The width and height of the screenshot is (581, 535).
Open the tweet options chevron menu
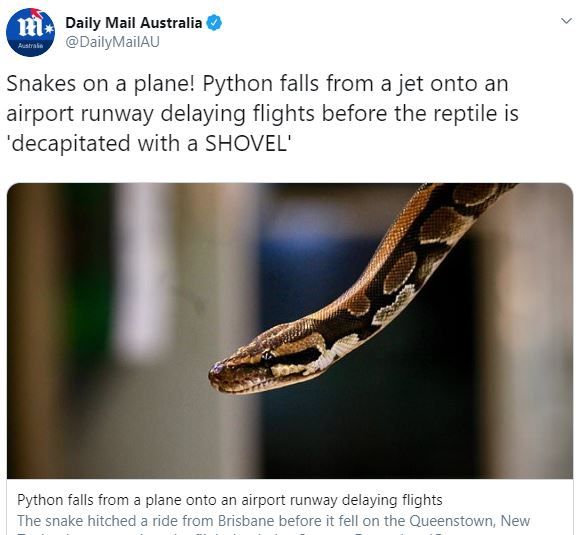click(x=566, y=21)
